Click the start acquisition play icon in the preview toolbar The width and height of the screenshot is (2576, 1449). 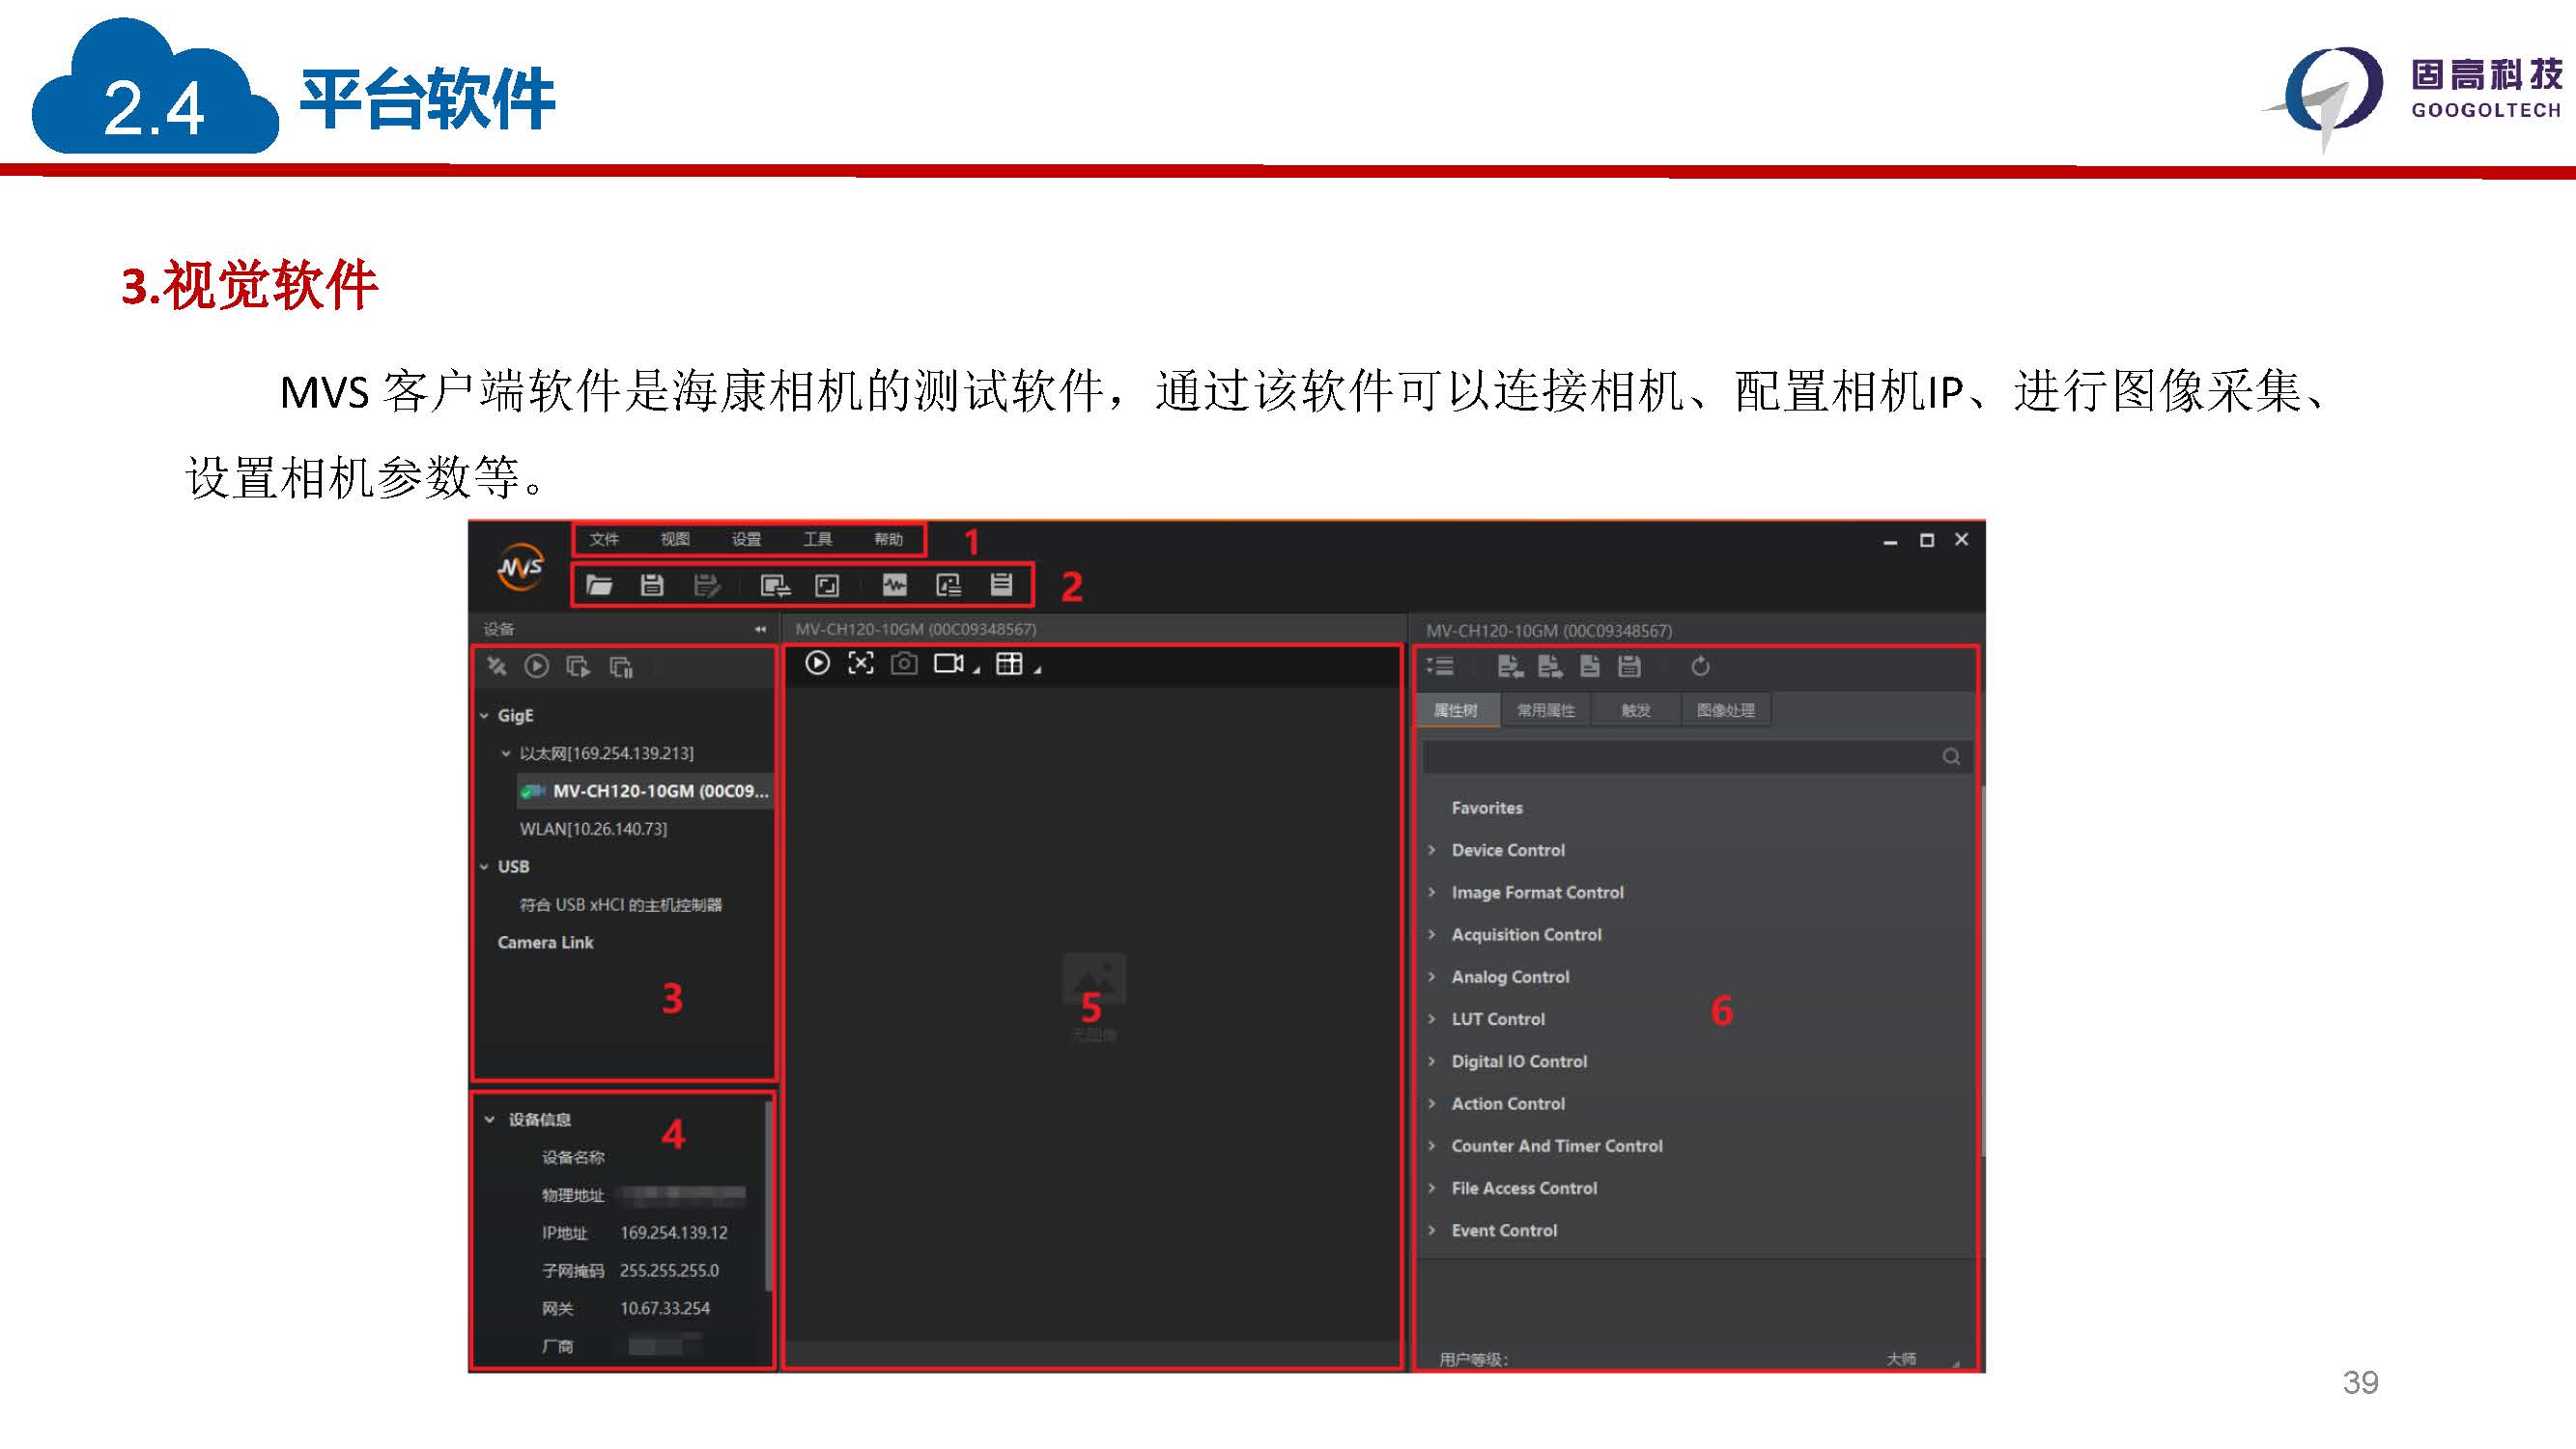[817, 663]
